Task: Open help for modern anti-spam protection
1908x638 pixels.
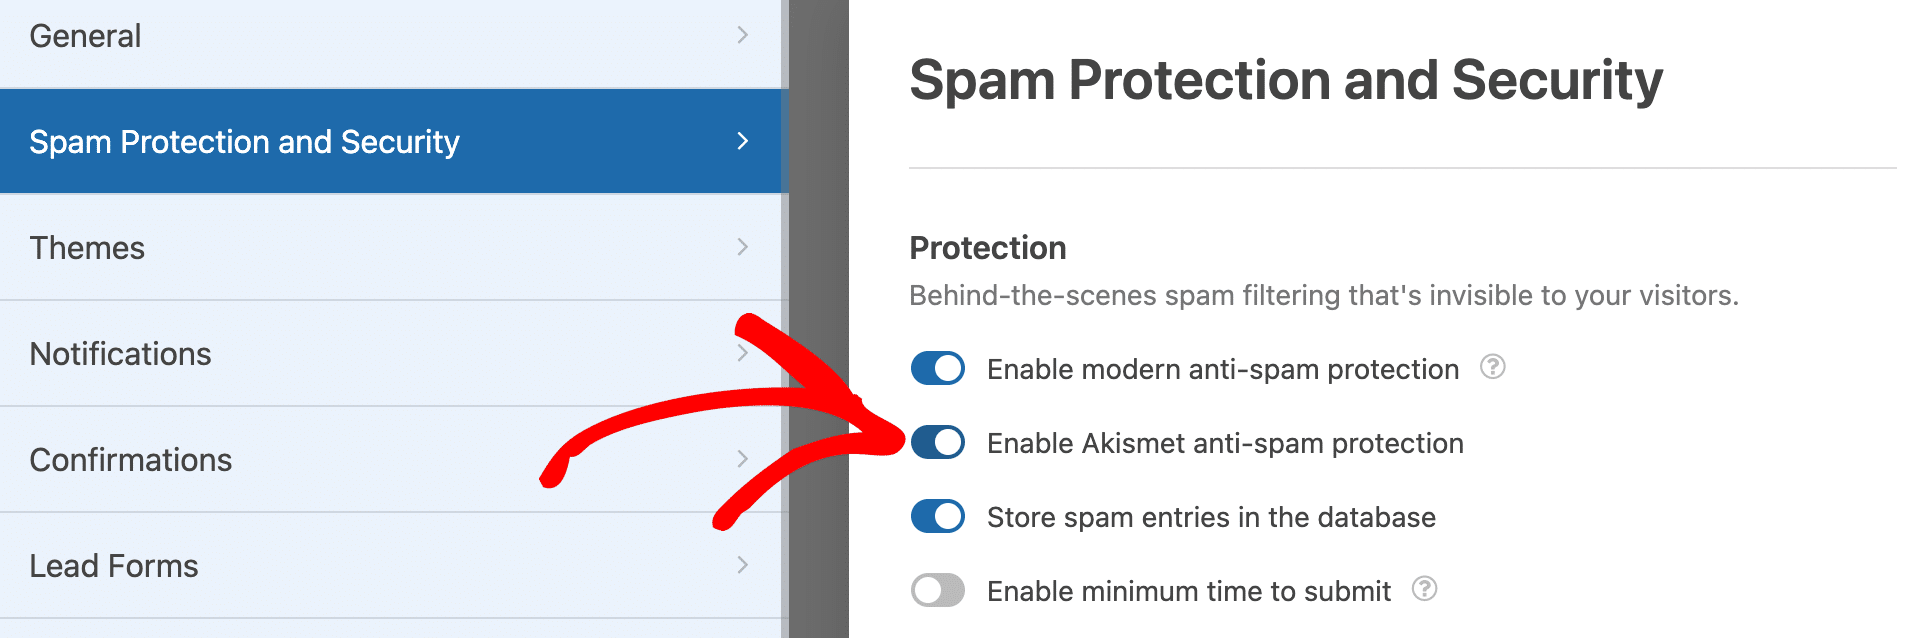Action: click(x=1492, y=368)
